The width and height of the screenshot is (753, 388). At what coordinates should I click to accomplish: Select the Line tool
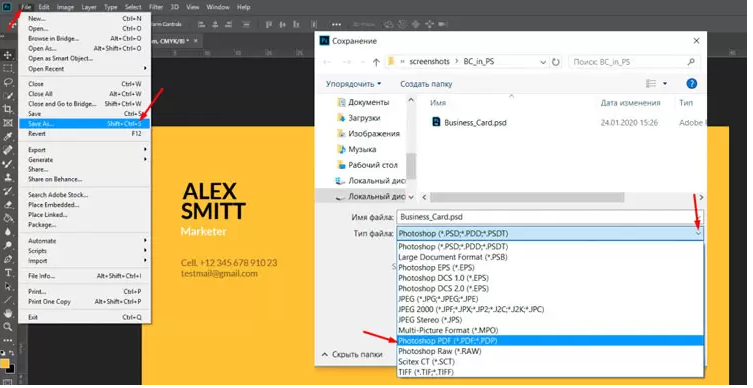point(8,300)
